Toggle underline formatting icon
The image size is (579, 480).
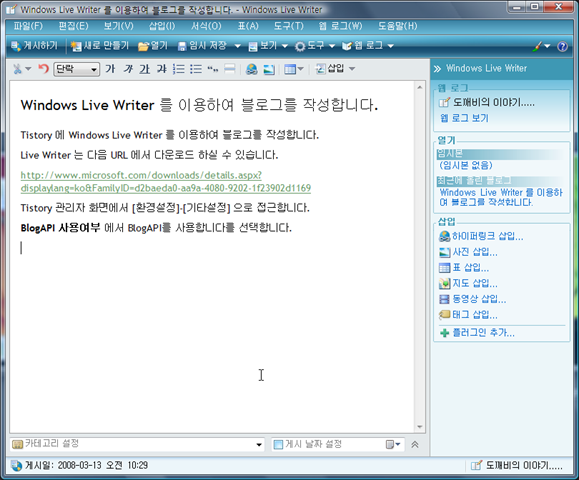point(145,69)
